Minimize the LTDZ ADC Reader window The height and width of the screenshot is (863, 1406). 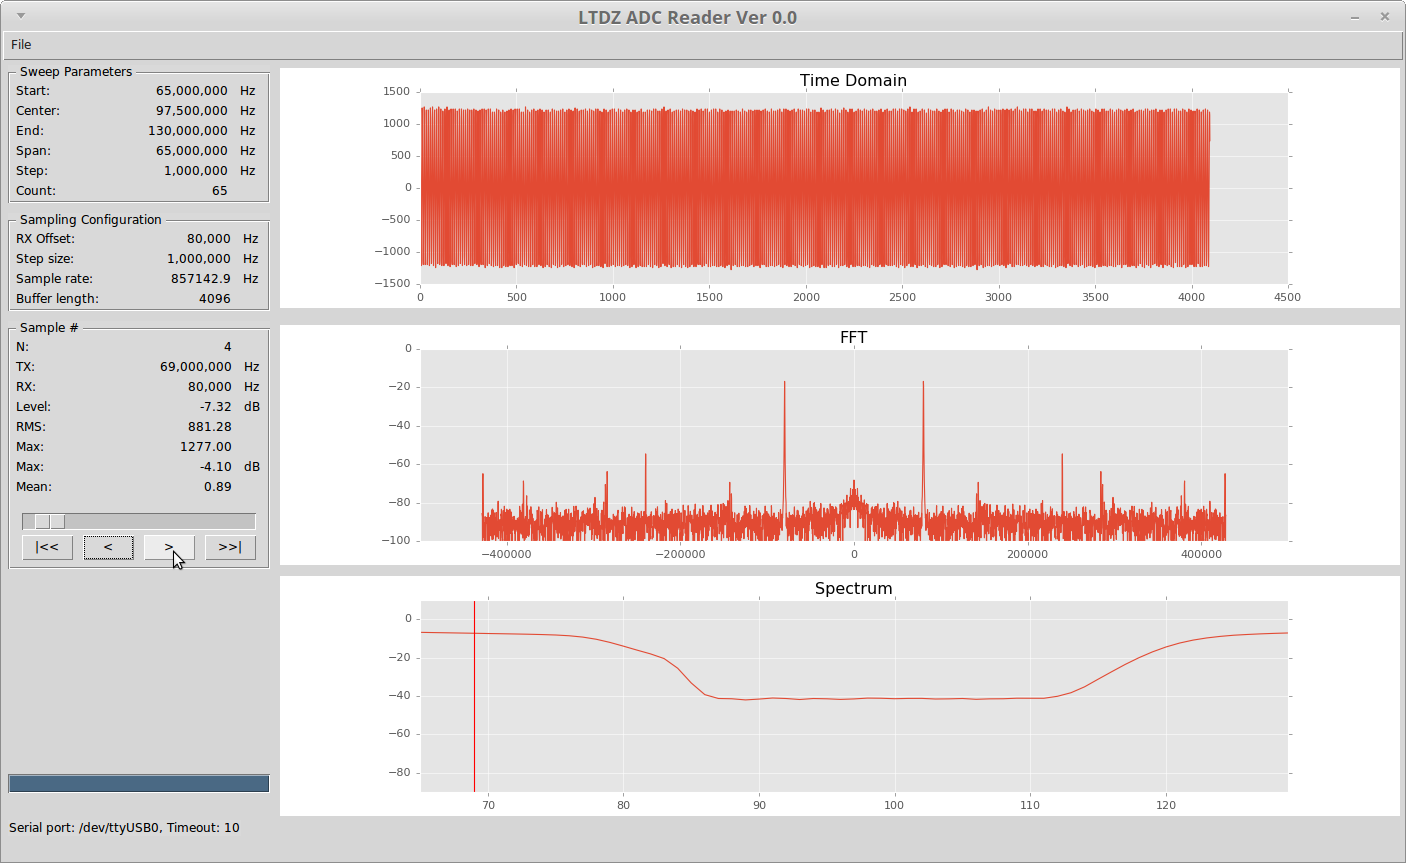pos(1355,17)
